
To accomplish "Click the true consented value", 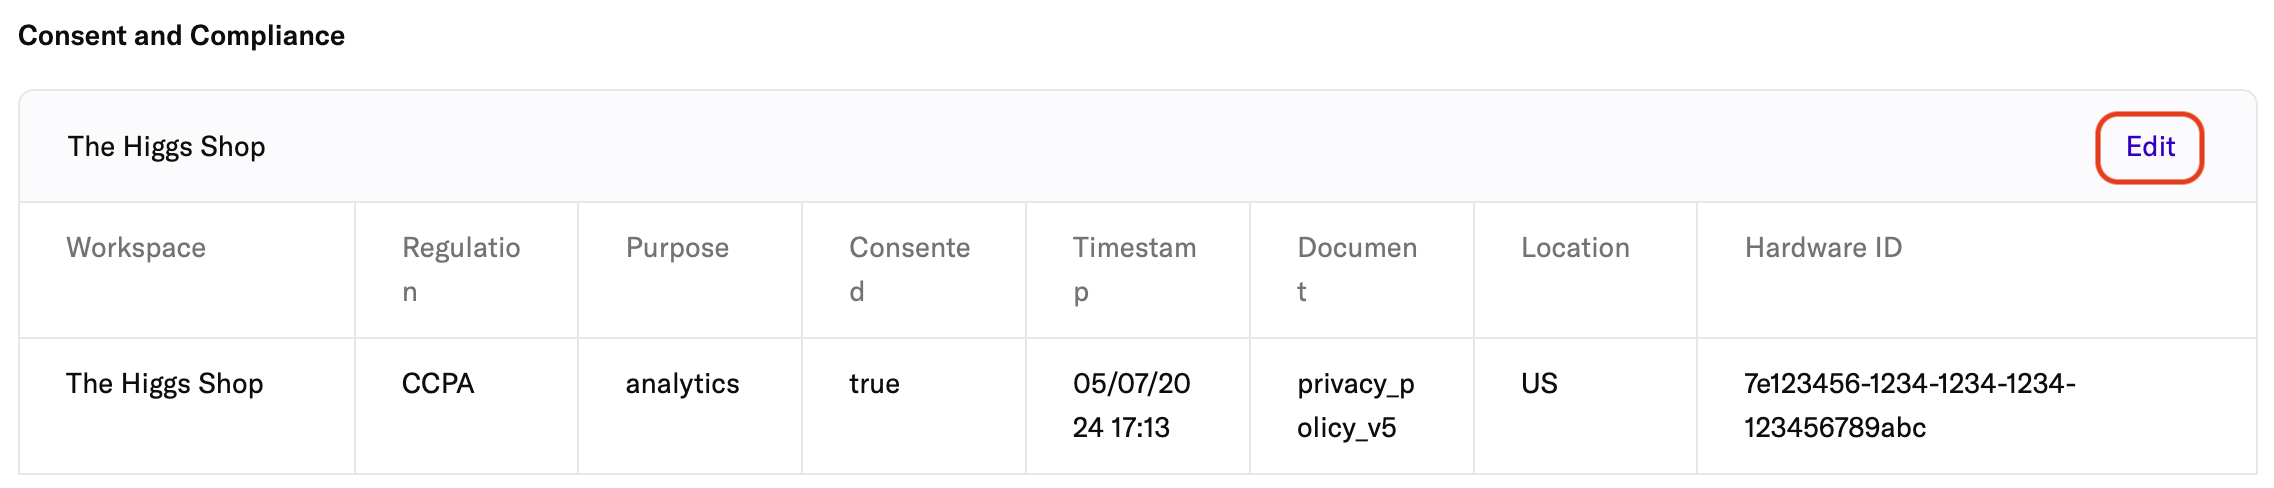I will pos(874,384).
